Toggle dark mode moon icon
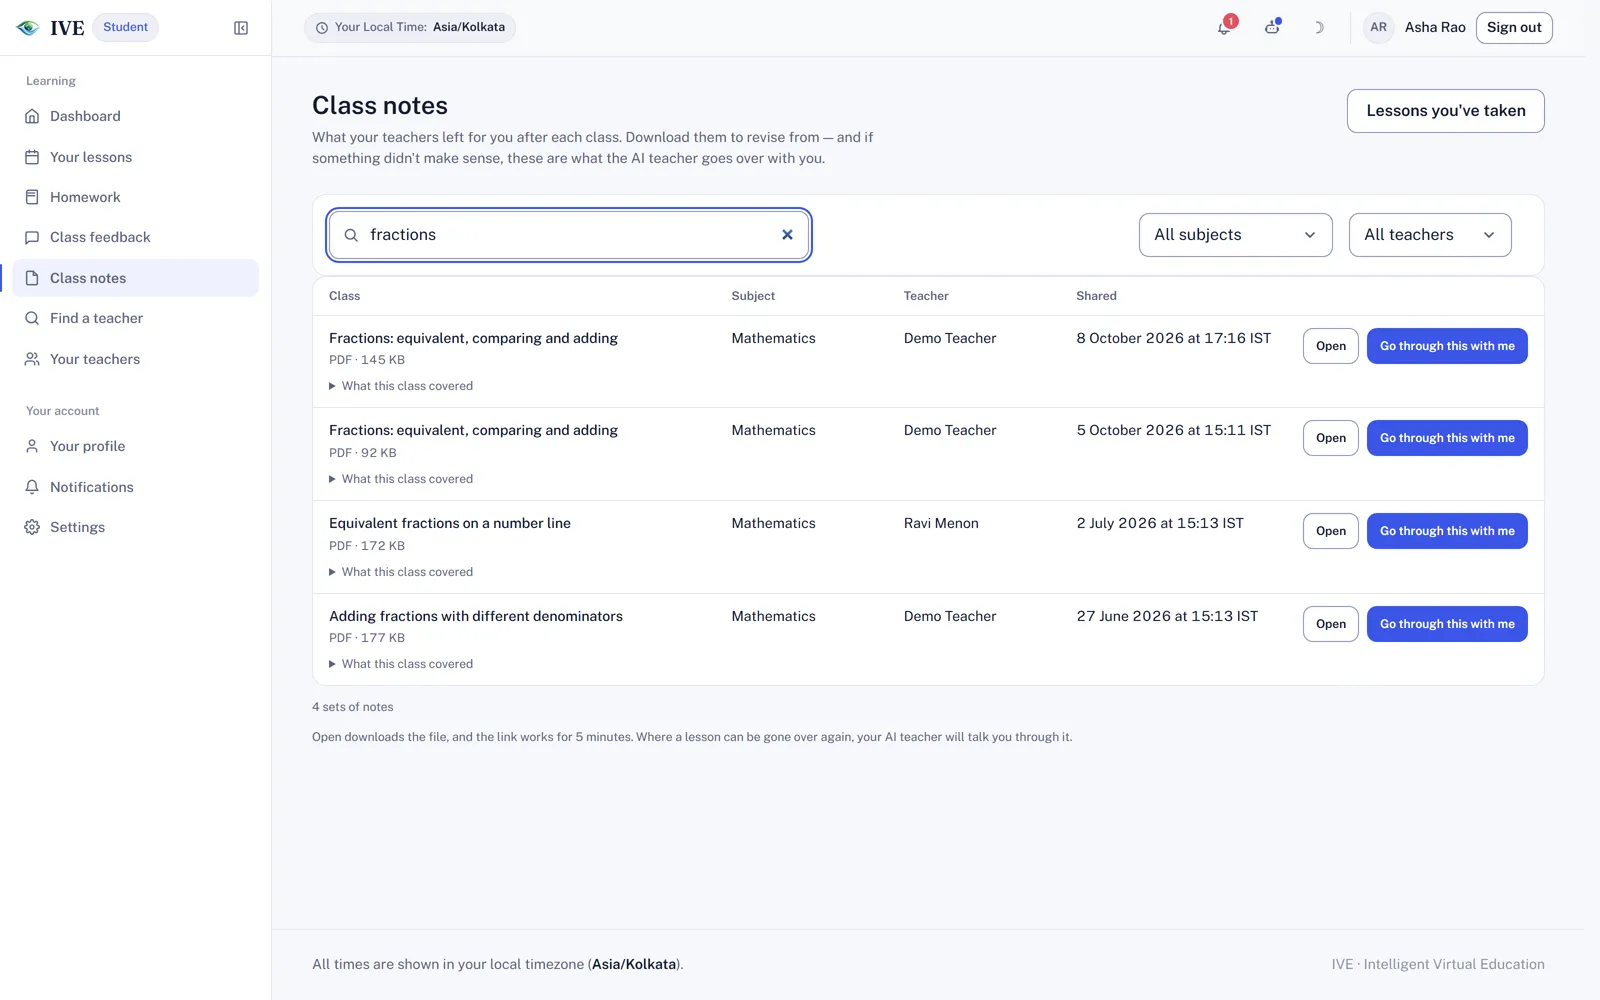This screenshot has width=1600, height=1000. click(1318, 28)
